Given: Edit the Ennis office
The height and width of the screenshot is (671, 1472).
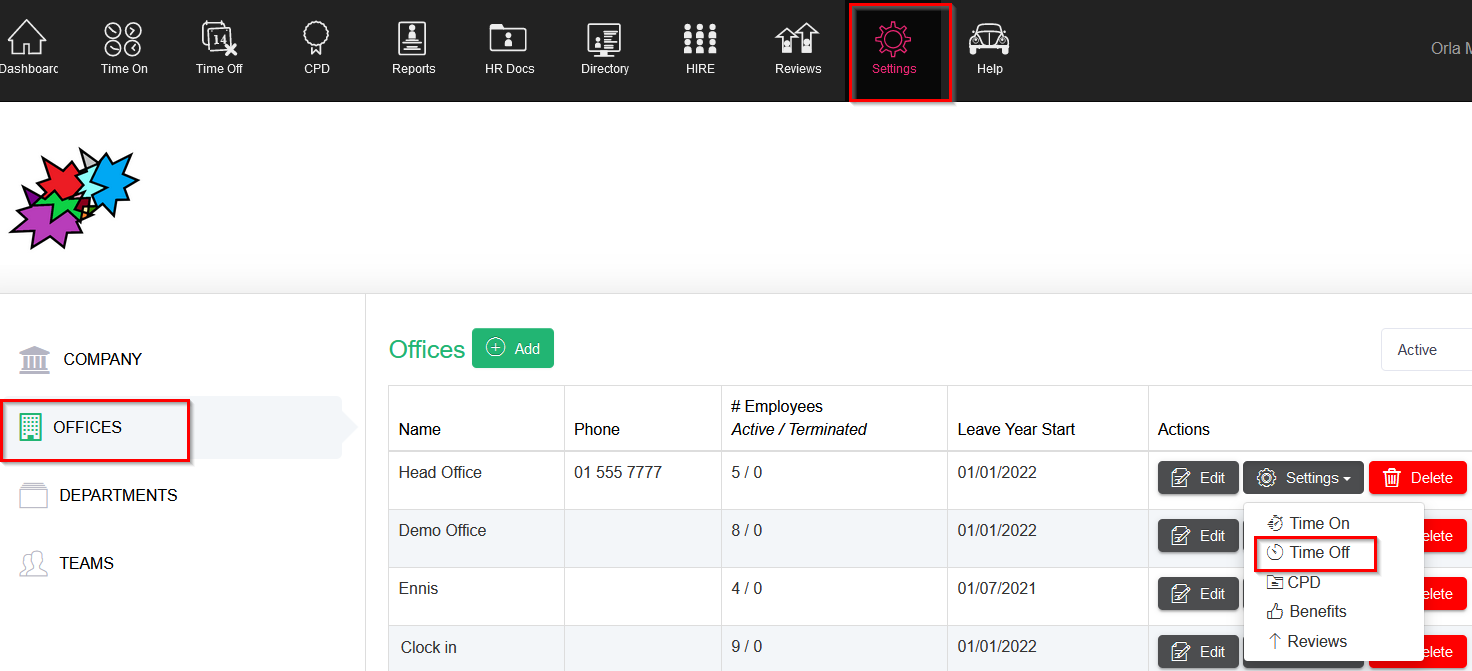Looking at the screenshot, I should tap(1198, 594).
